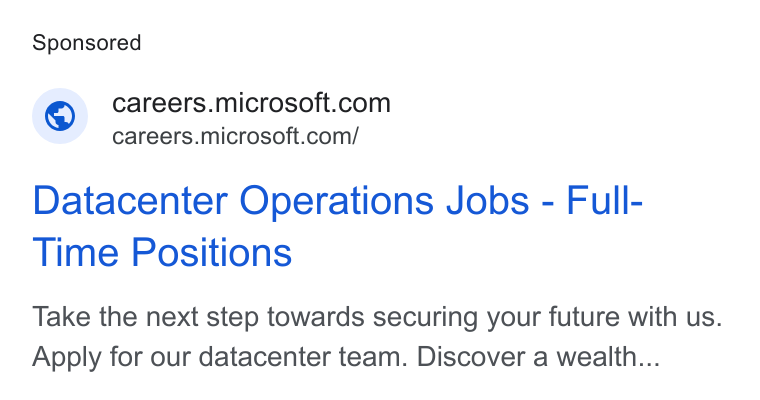Click the Take the next step text
Image resolution: width=760 pixels, height=400 pixels.
click(x=145, y=318)
